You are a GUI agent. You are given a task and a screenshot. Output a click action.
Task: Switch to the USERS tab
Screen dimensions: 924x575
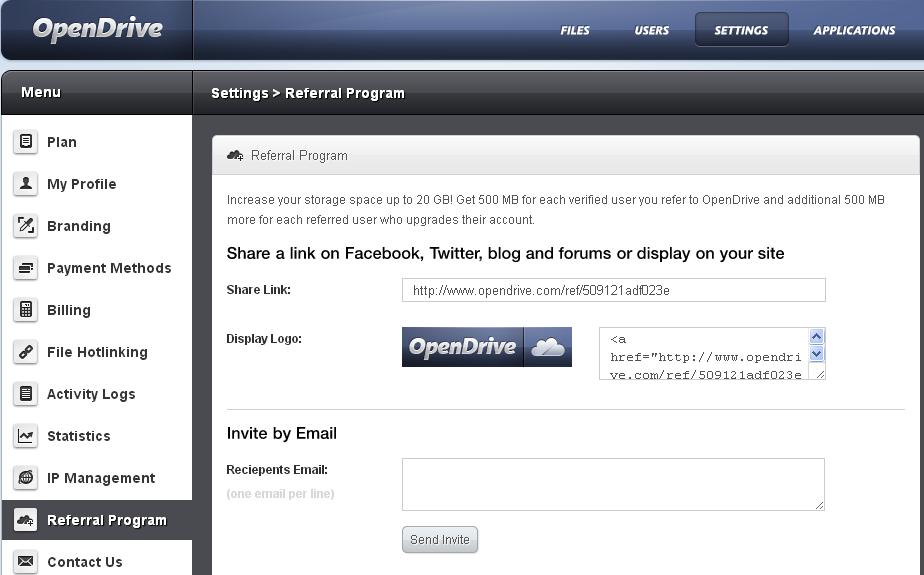point(652,30)
